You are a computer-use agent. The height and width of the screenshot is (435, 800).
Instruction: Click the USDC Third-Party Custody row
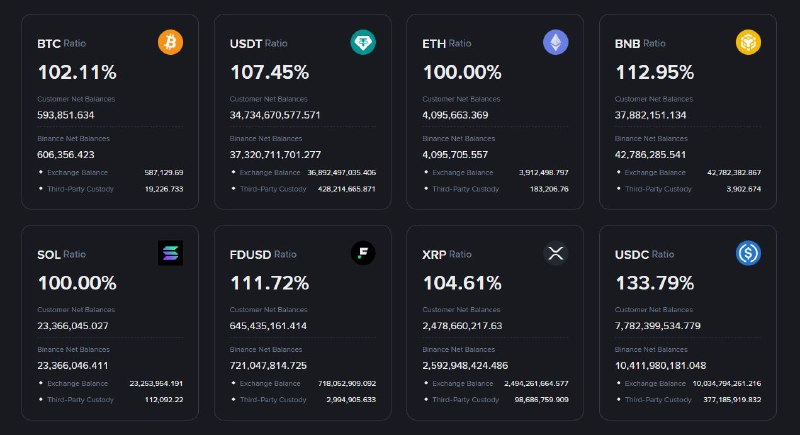coord(692,398)
